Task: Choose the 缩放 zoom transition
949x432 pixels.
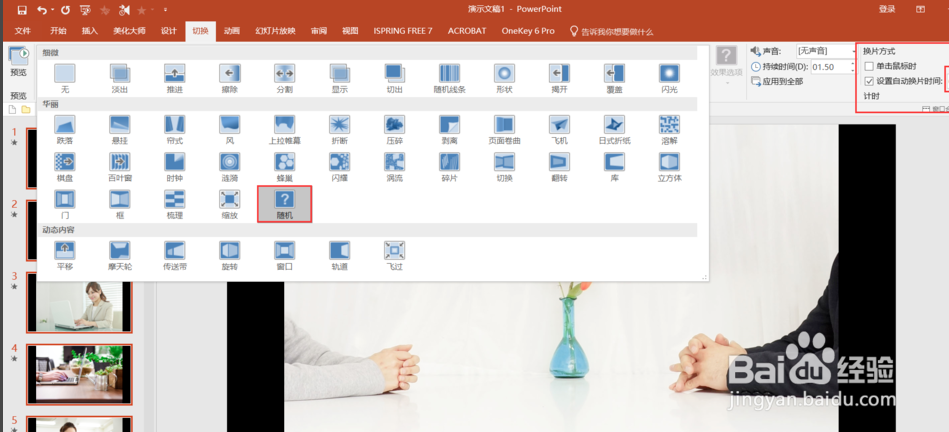Action: [x=229, y=205]
